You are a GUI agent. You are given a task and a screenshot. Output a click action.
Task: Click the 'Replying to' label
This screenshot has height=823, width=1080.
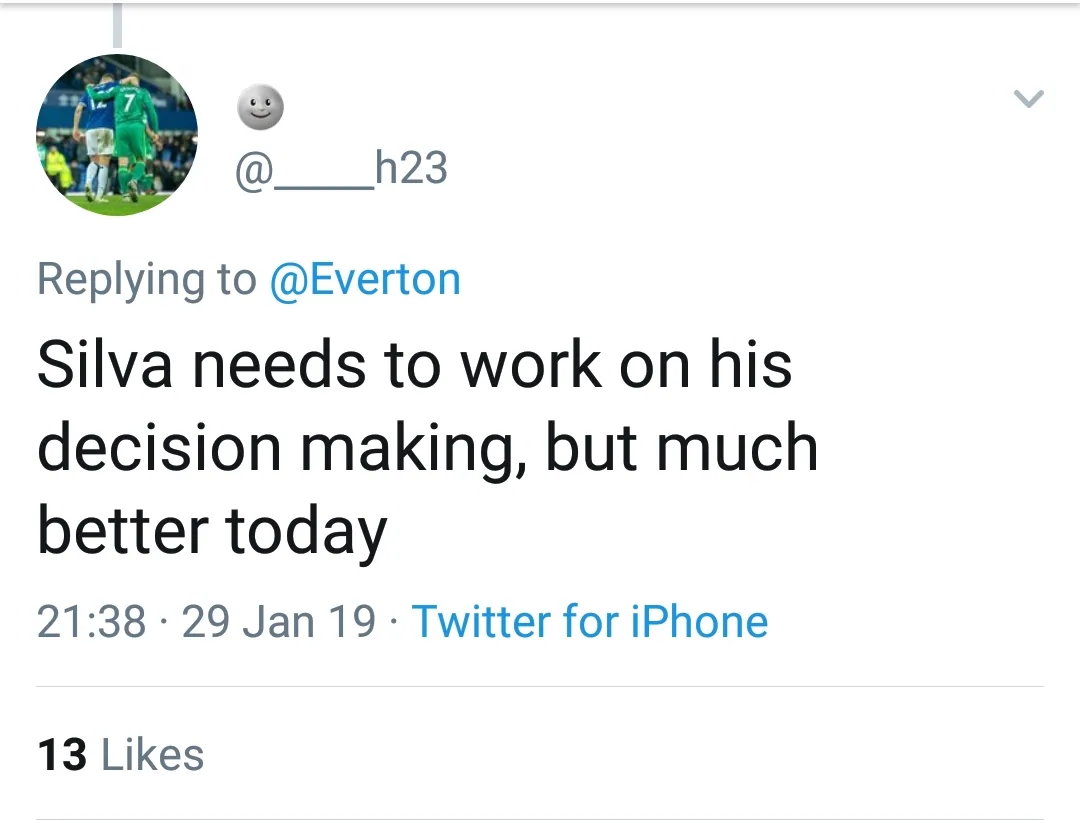click(x=146, y=279)
